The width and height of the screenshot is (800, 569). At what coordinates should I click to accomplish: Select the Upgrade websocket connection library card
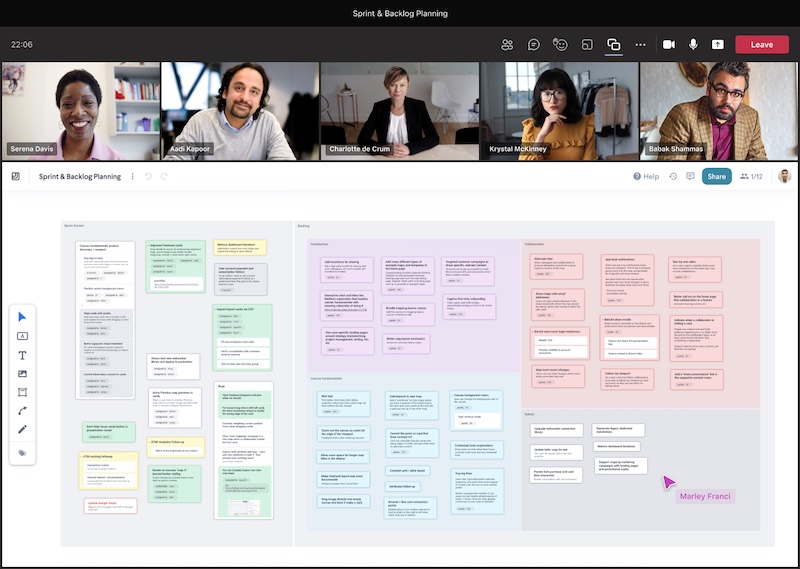coord(557,430)
